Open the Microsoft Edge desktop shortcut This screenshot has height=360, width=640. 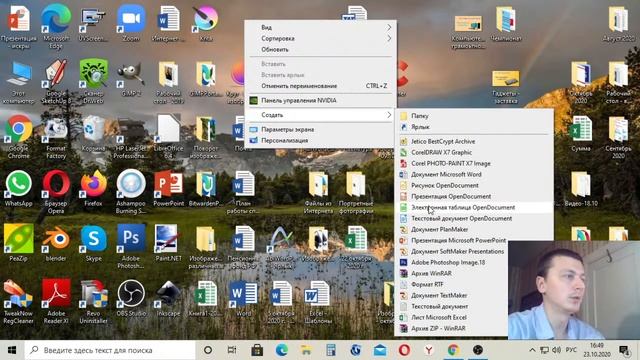coord(56,25)
